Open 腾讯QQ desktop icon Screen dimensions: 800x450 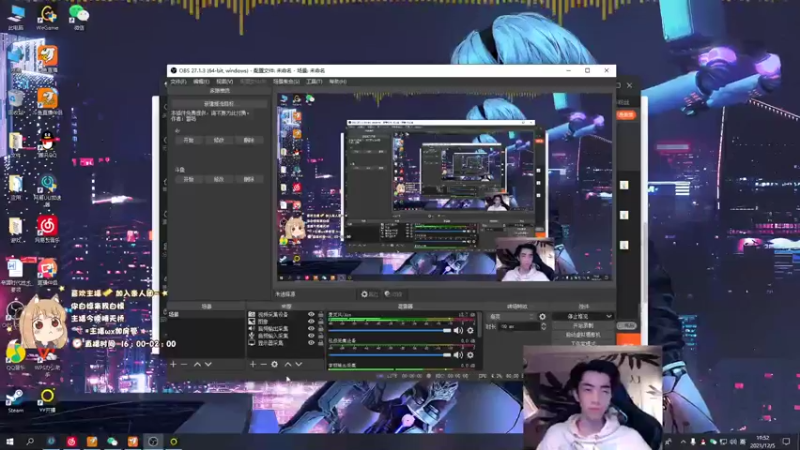pyautogui.click(x=47, y=144)
